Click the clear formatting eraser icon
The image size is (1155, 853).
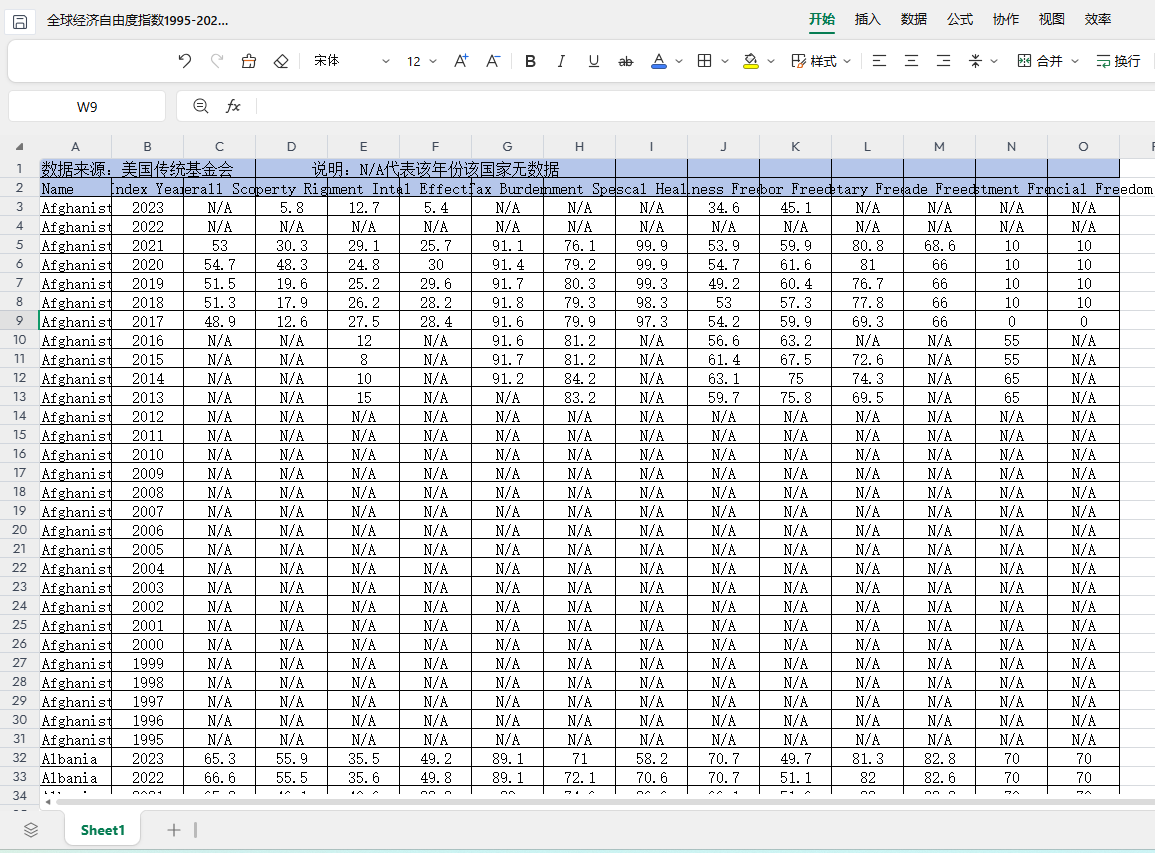281,61
